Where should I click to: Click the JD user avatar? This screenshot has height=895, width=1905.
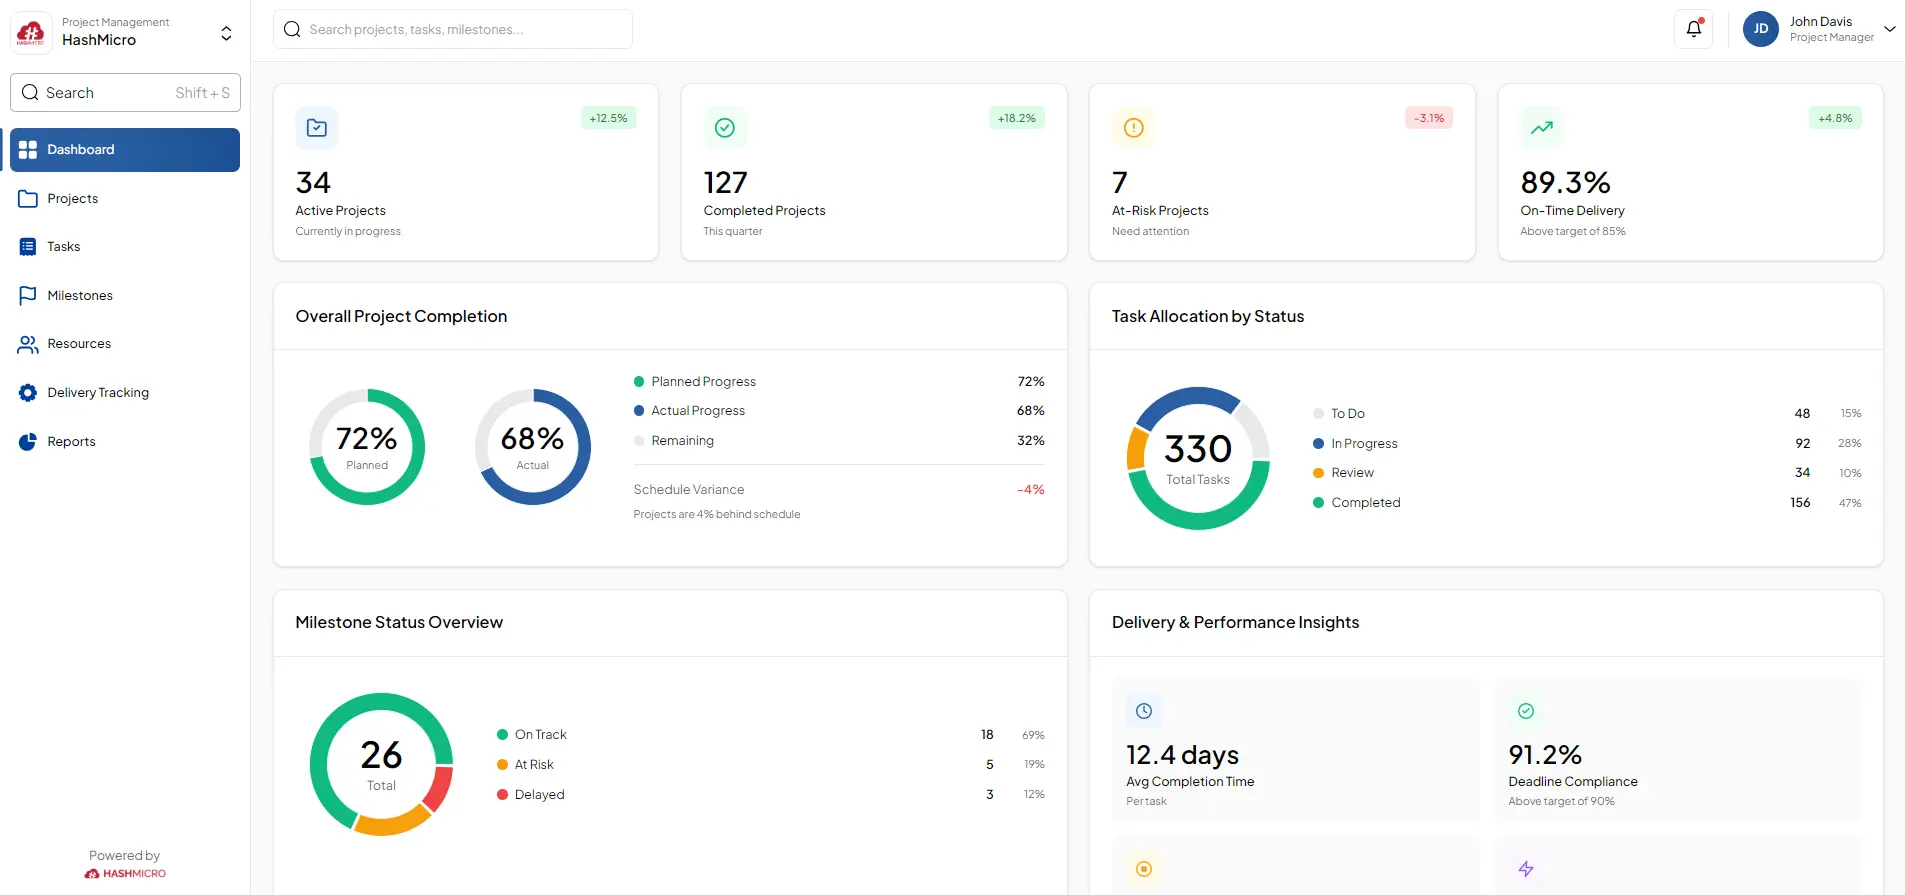[x=1760, y=29]
